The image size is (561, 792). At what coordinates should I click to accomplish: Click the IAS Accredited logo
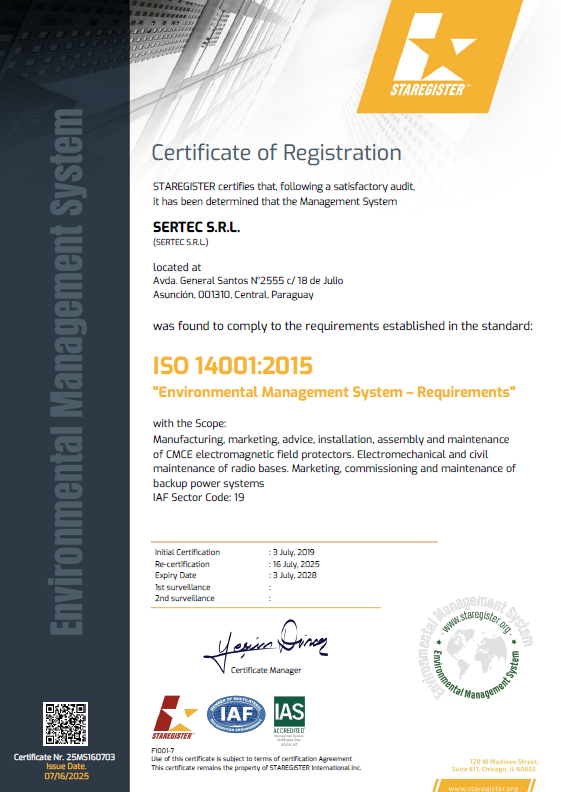[x=289, y=717]
